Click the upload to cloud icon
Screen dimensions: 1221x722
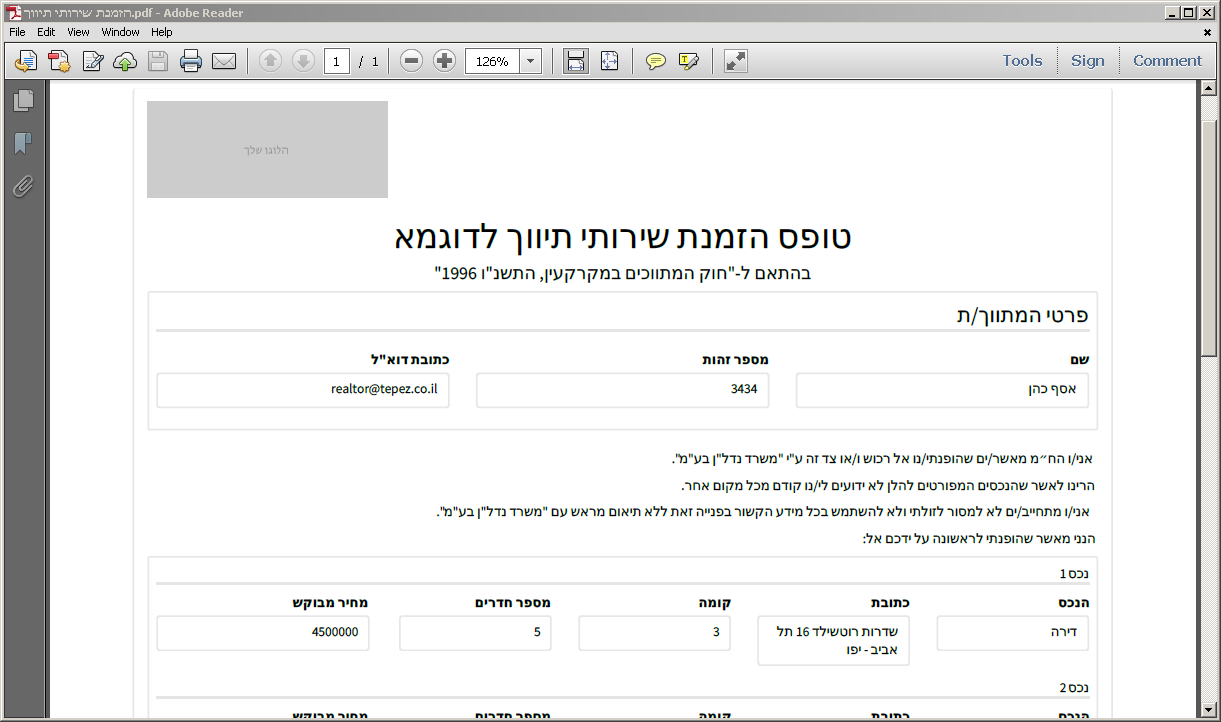coord(125,61)
